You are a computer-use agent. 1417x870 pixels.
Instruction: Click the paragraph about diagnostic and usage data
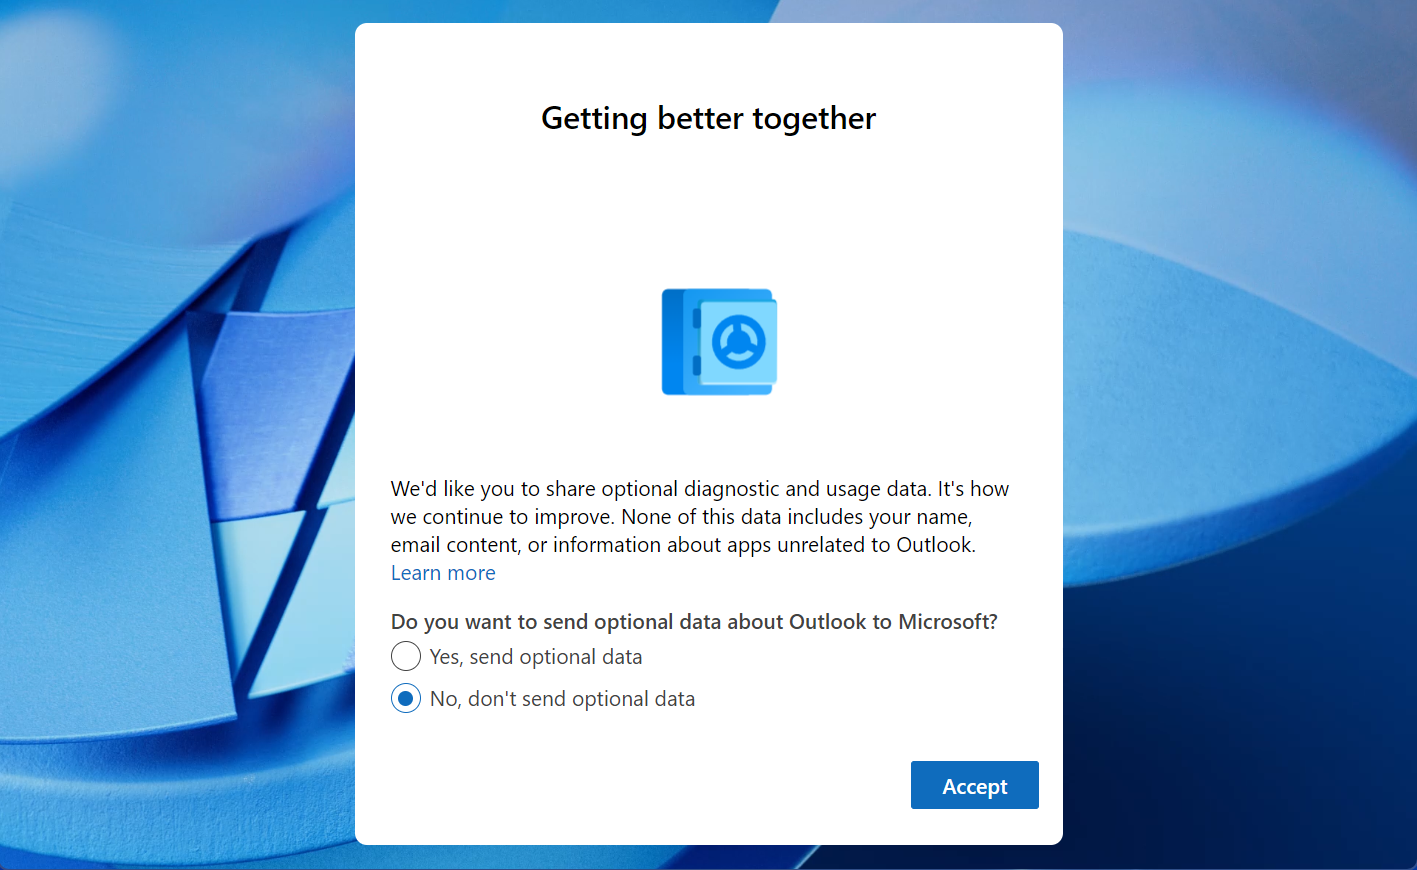click(x=700, y=517)
